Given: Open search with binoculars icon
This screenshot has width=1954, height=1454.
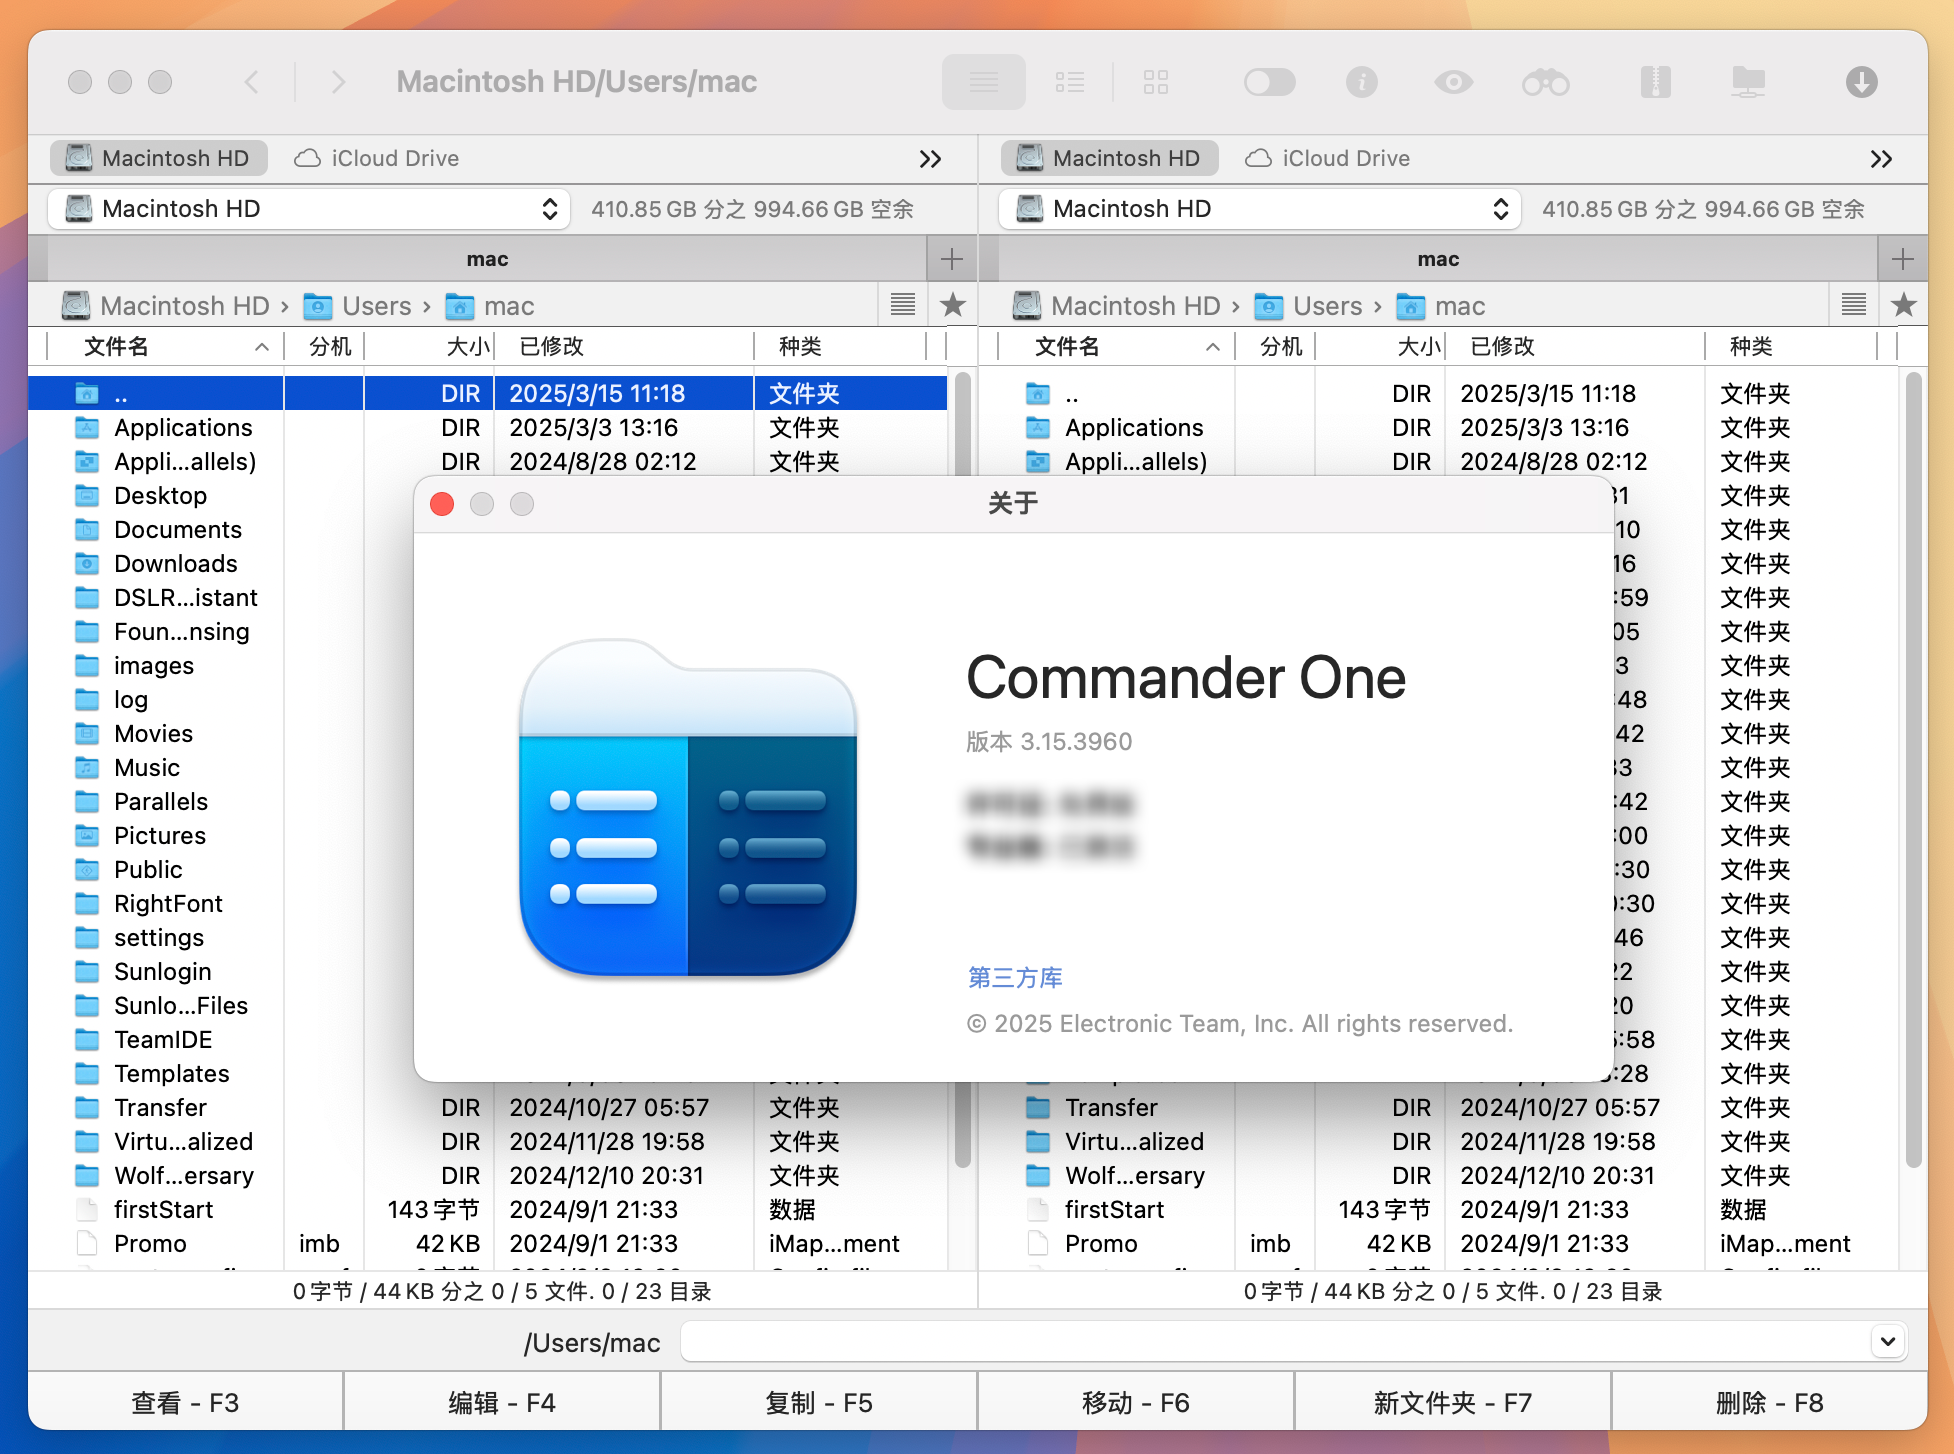Looking at the screenshot, I should (1546, 82).
